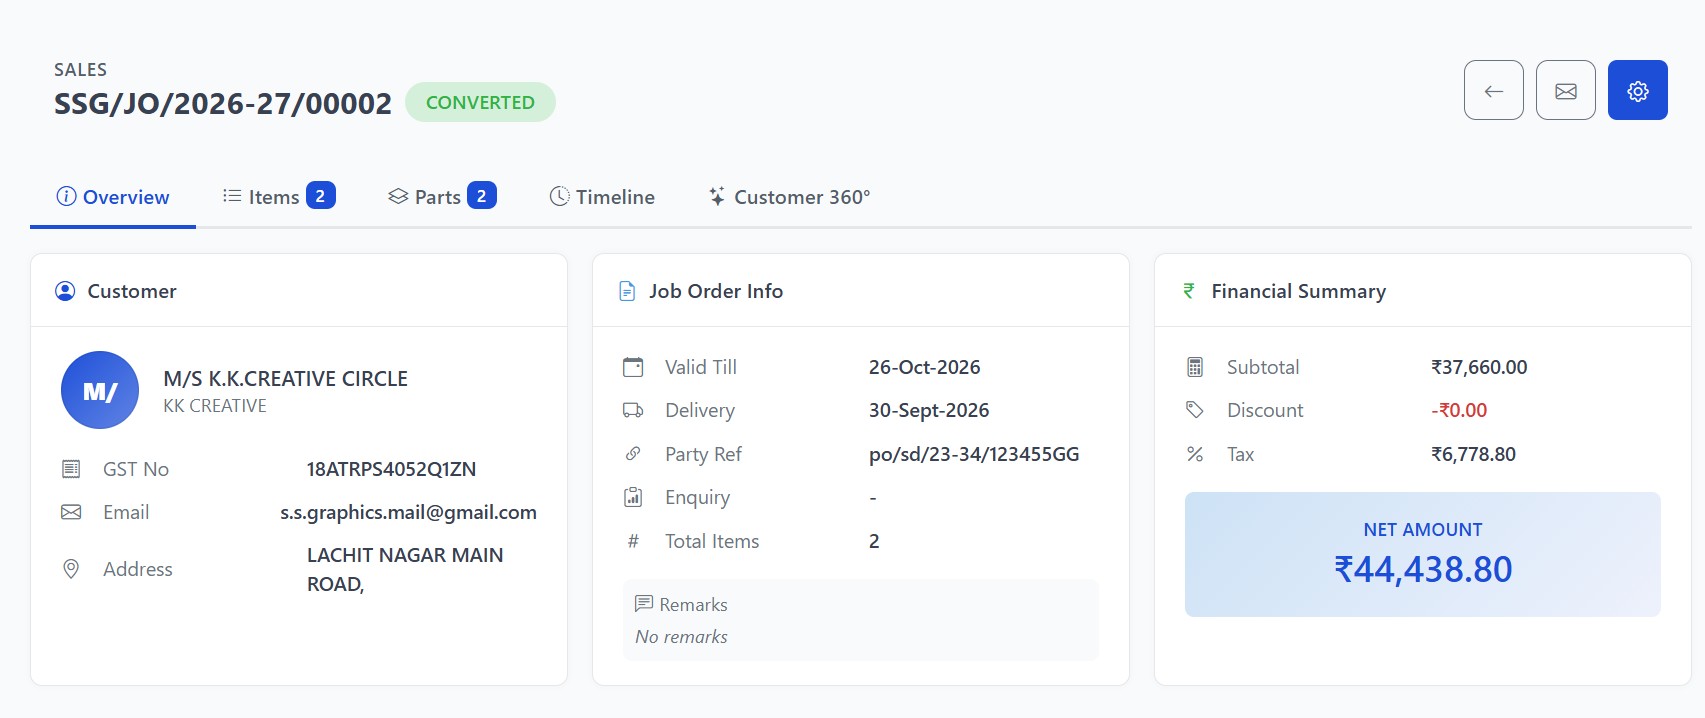This screenshot has width=1705, height=718.
Task: Click the Party Ref link icon
Action: pyautogui.click(x=633, y=454)
